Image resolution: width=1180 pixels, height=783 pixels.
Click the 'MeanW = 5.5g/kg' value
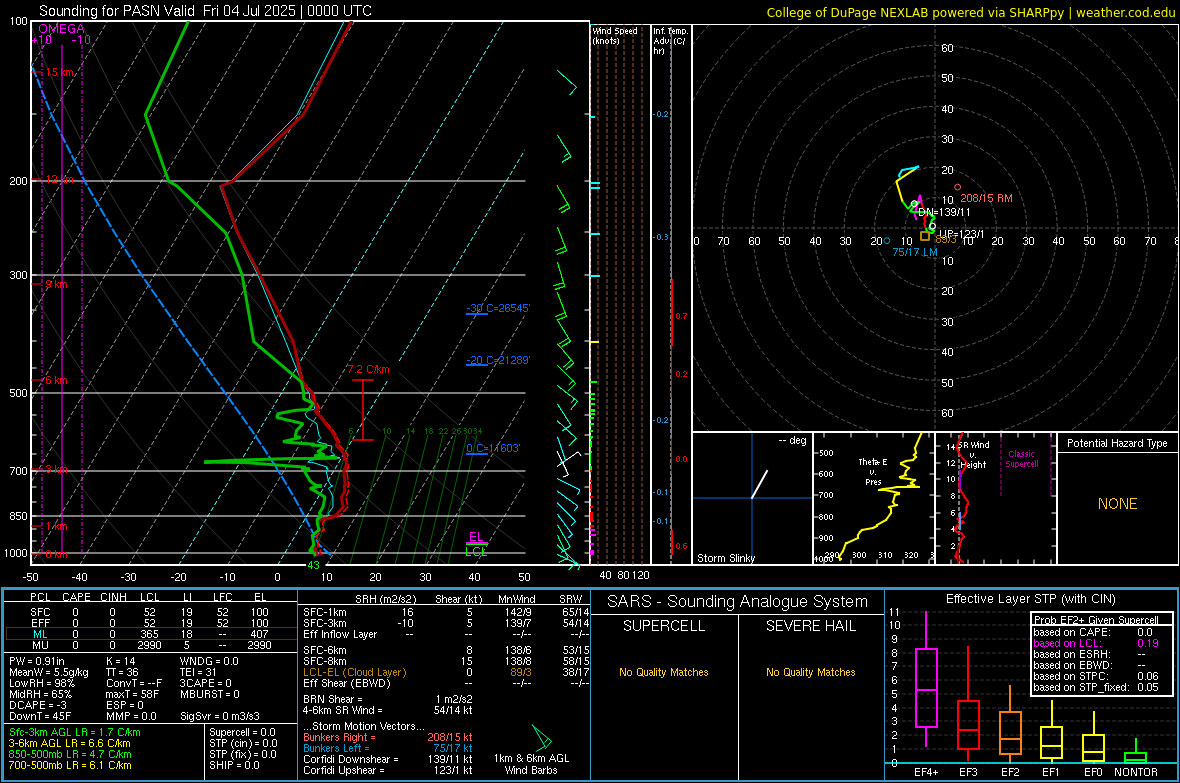(x=49, y=672)
